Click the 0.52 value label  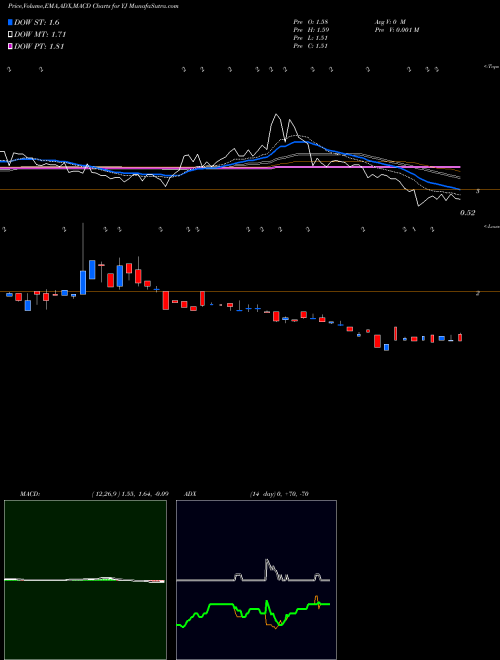coord(467,213)
